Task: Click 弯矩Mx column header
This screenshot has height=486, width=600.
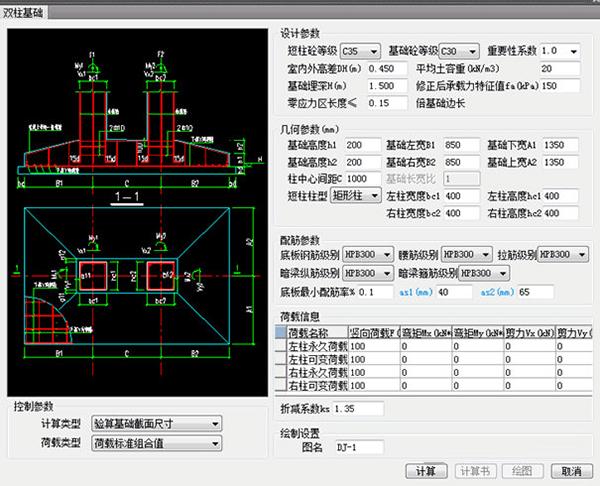Action: [426, 333]
